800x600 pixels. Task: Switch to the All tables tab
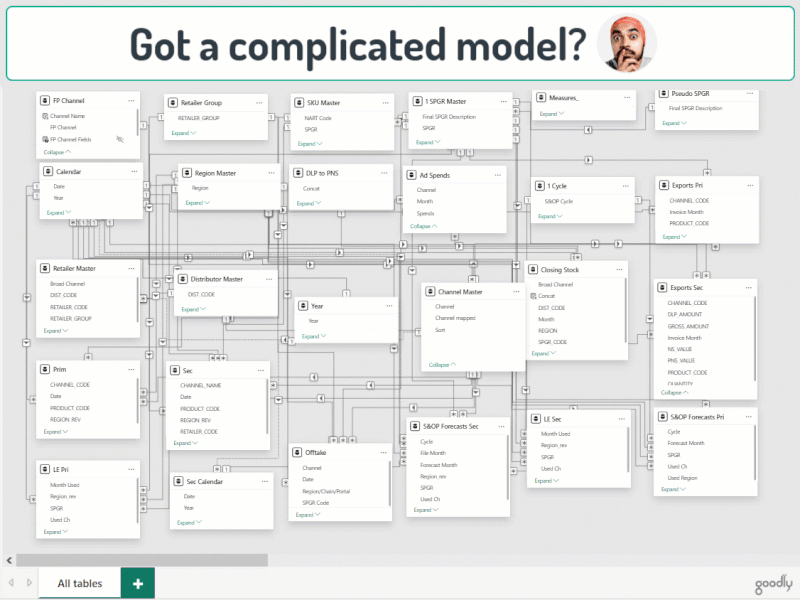79,583
